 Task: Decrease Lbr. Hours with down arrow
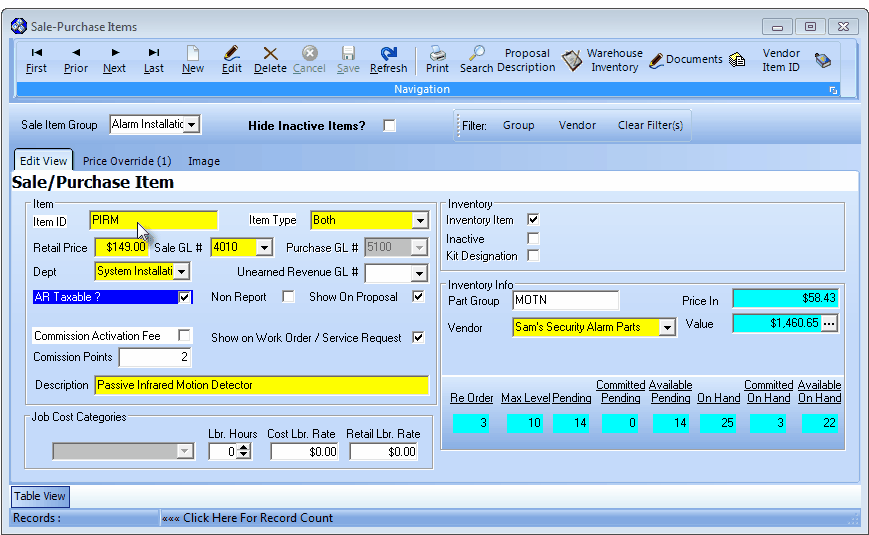(x=244, y=455)
